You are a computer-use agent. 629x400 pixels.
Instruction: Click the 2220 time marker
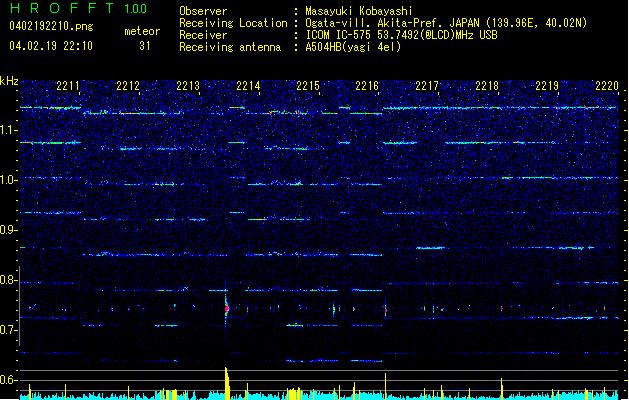coord(607,85)
